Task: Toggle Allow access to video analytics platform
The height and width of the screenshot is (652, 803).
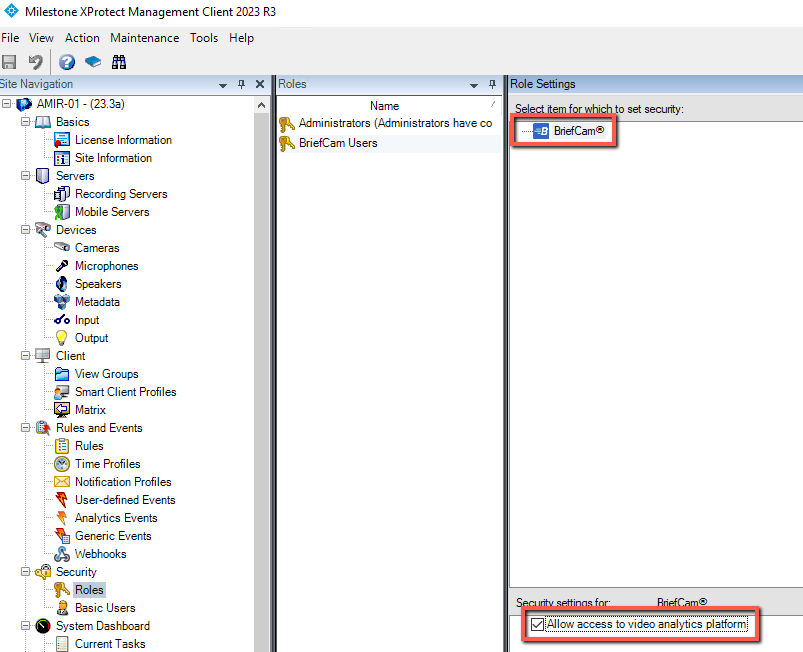Action: click(x=537, y=624)
